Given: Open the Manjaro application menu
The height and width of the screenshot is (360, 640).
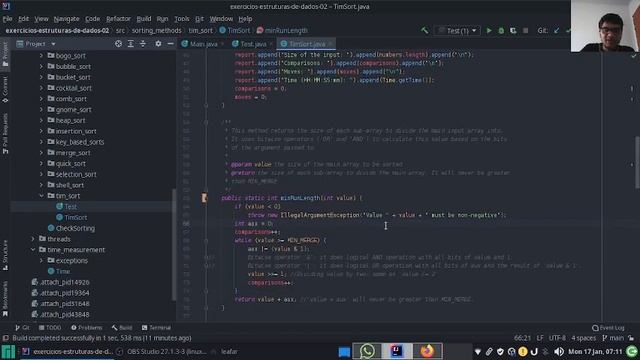Looking at the screenshot, I should 8,351.
